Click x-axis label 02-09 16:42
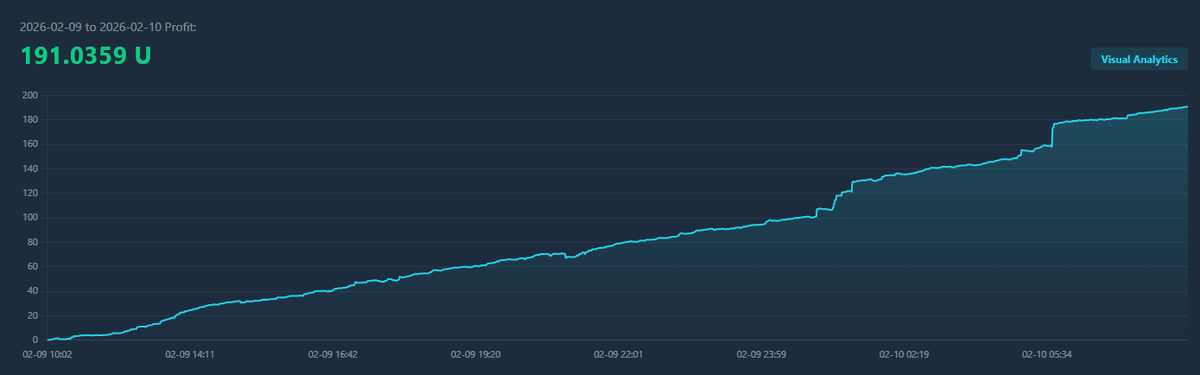This screenshot has width=1200, height=375. click(x=333, y=354)
